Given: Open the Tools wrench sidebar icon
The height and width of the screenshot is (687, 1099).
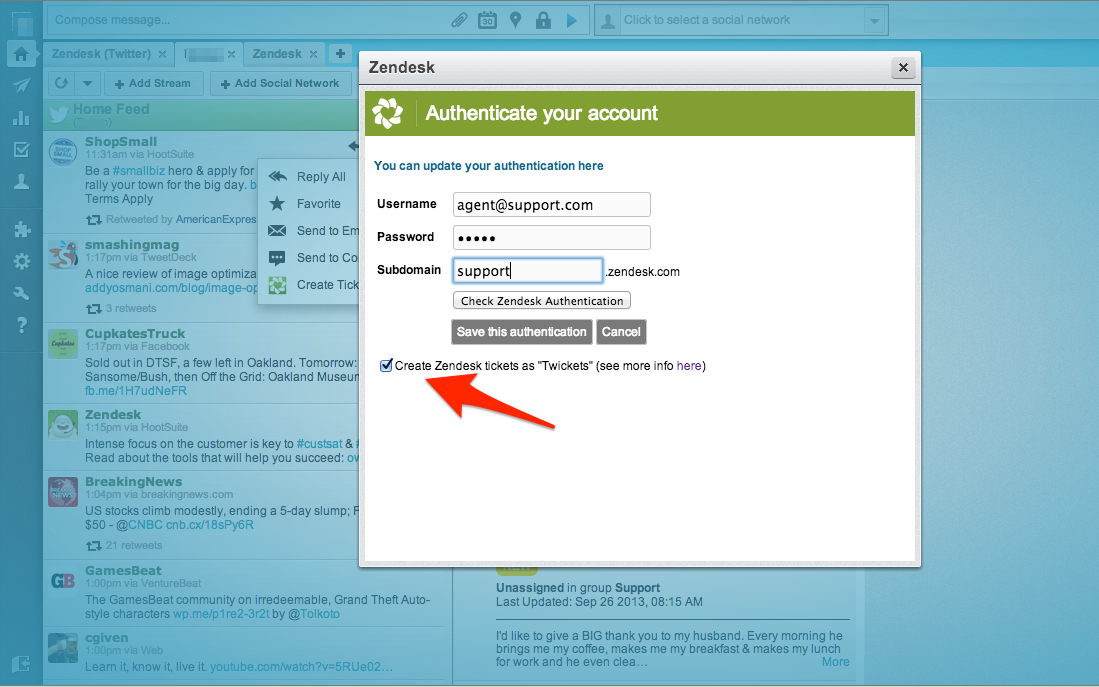Looking at the screenshot, I should (21, 293).
